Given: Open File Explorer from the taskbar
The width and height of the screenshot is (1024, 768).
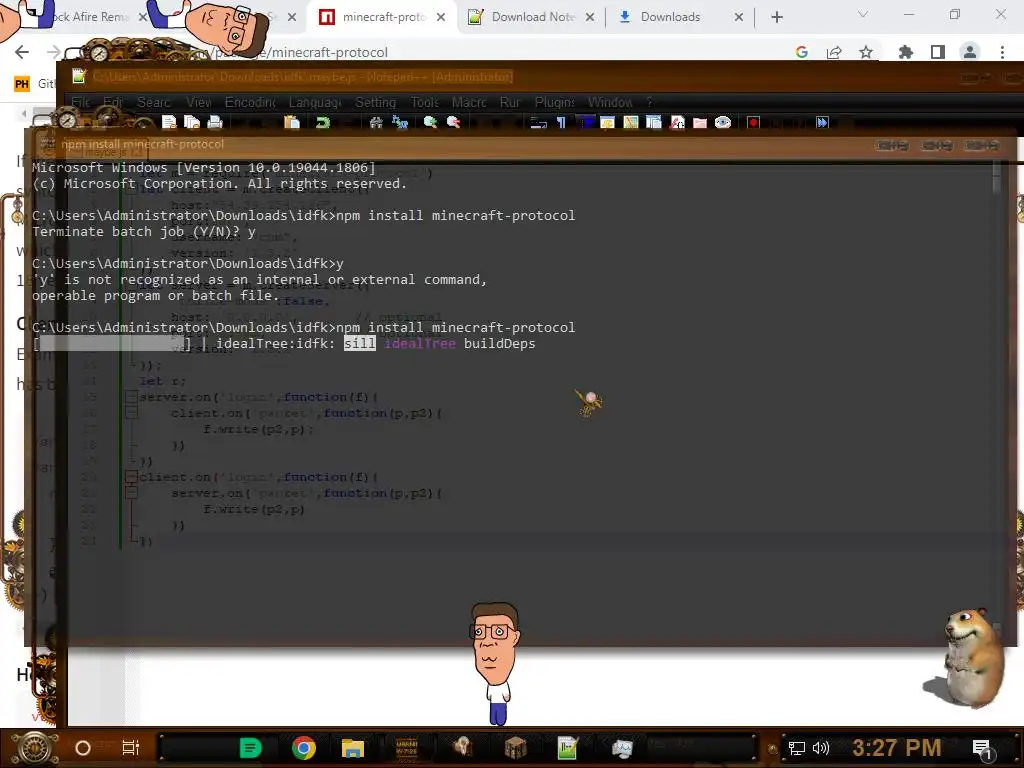Looking at the screenshot, I should 353,748.
